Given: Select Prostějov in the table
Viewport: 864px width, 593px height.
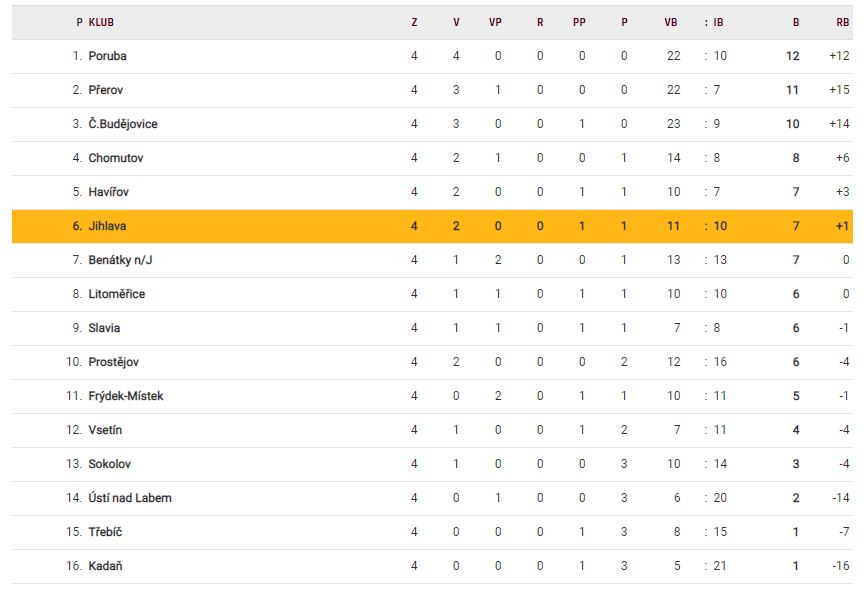Looking at the screenshot, I should (114, 362).
